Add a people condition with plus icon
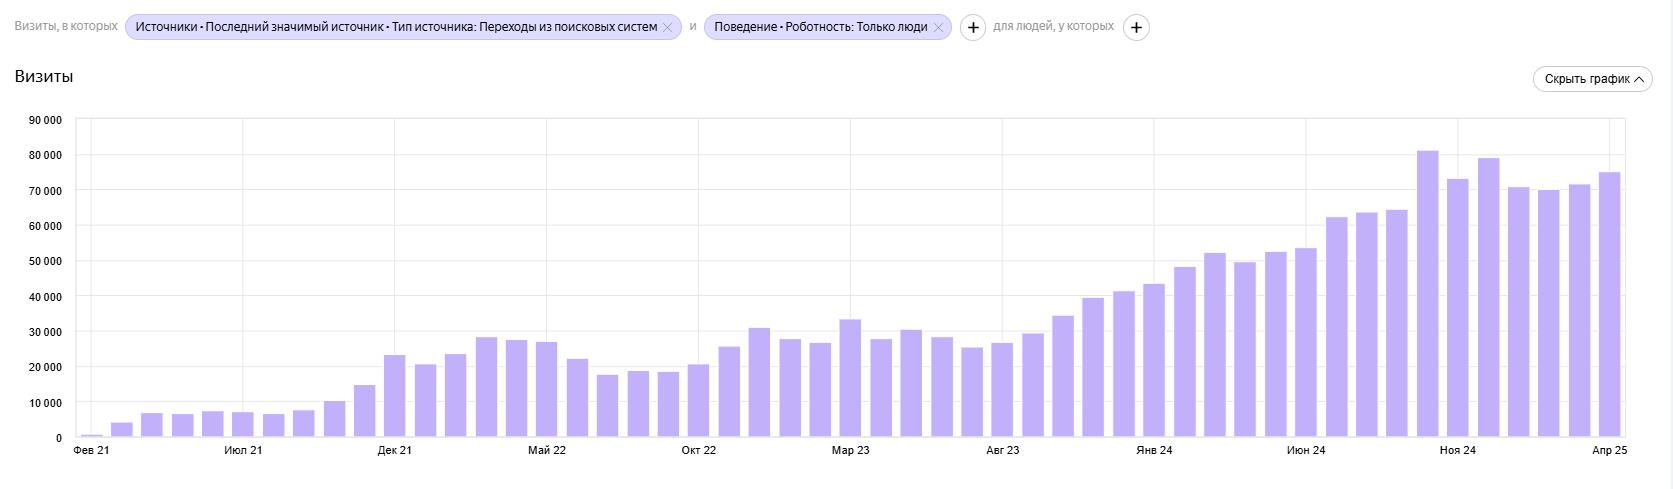 pyautogui.click(x=1136, y=28)
